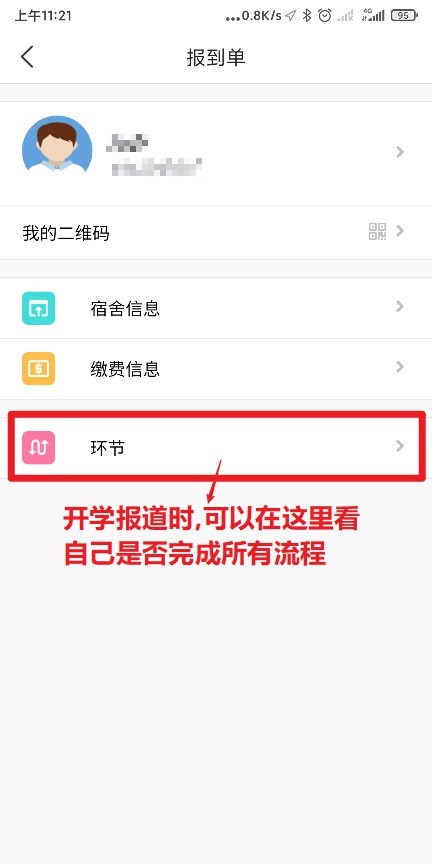Viewport: 432px width, 864px height.
Task: Expand 宿舍信息 row chevron
Action: coord(400,307)
